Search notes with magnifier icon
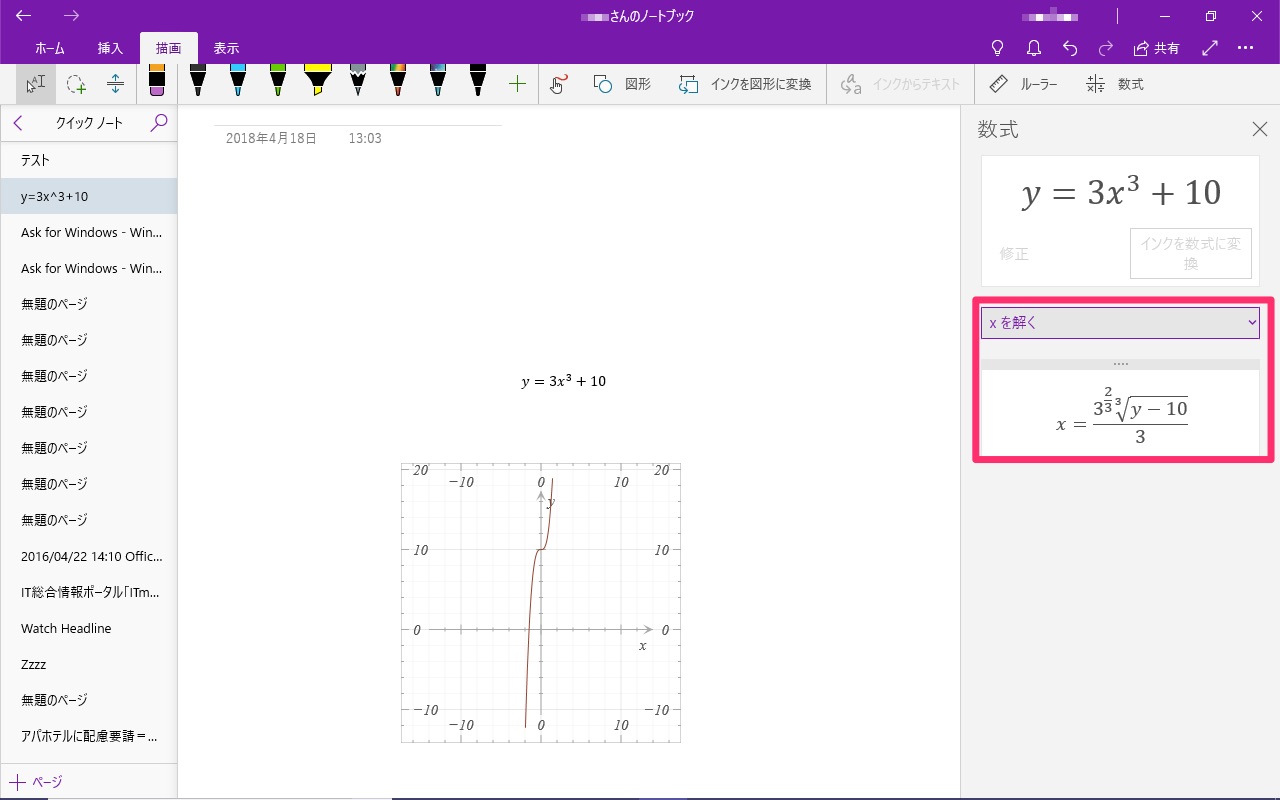This screenshot has height=800, width=1280. click(159, 123)
